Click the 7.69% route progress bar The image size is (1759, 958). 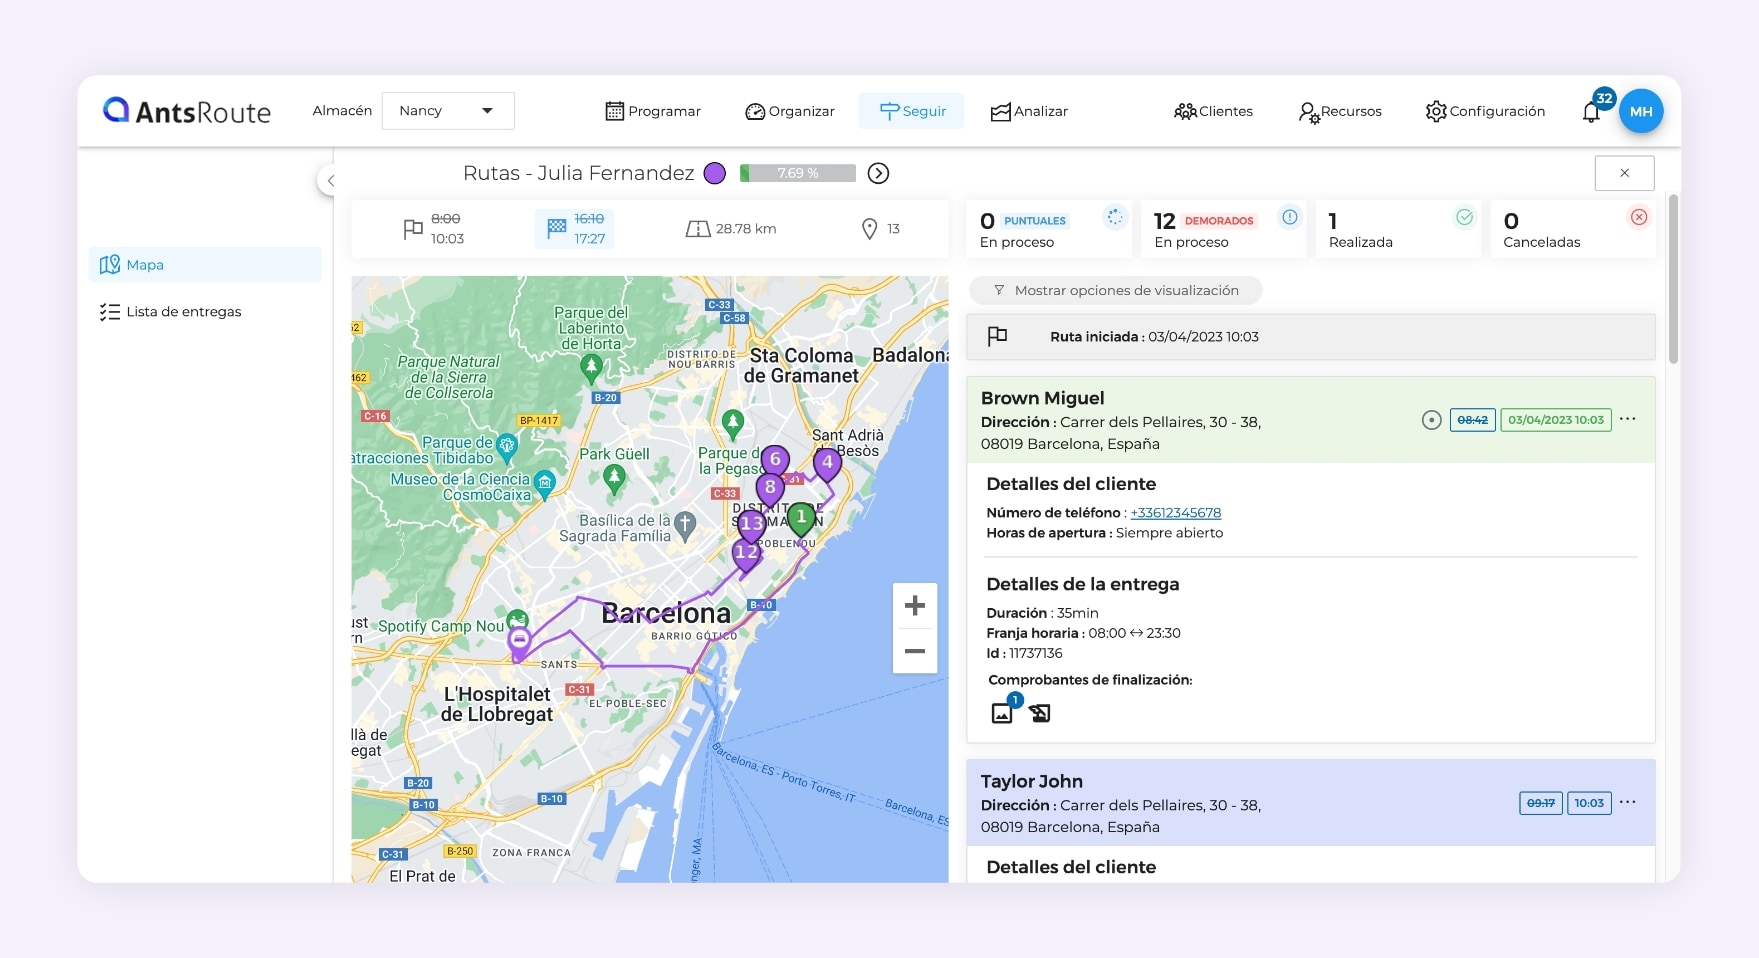coord(796,172)
